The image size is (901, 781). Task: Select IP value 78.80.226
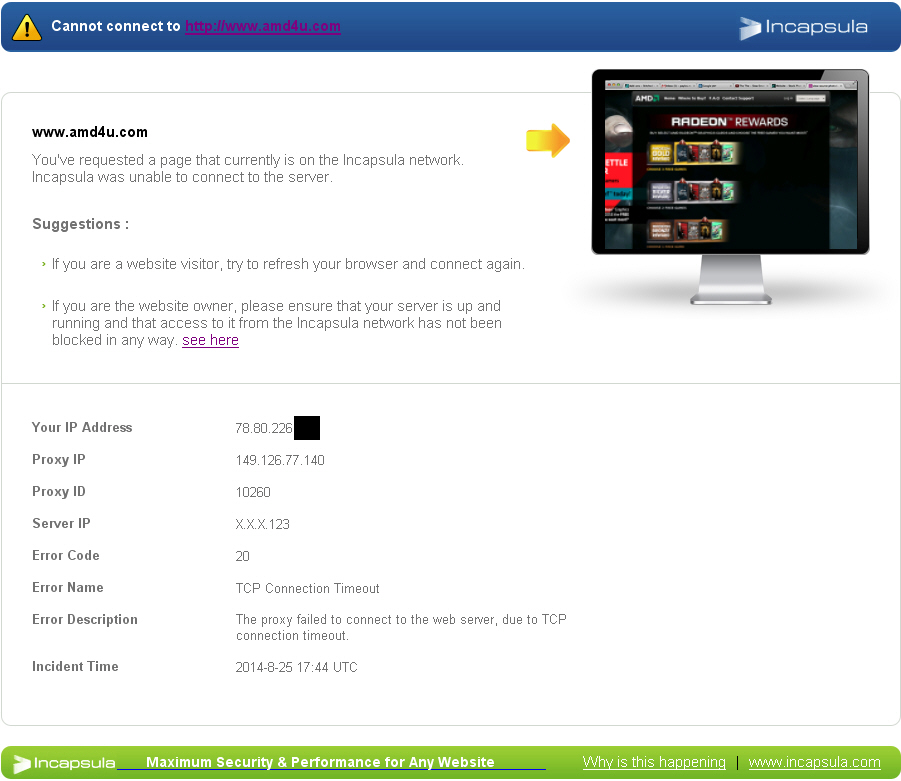point(264,428)
